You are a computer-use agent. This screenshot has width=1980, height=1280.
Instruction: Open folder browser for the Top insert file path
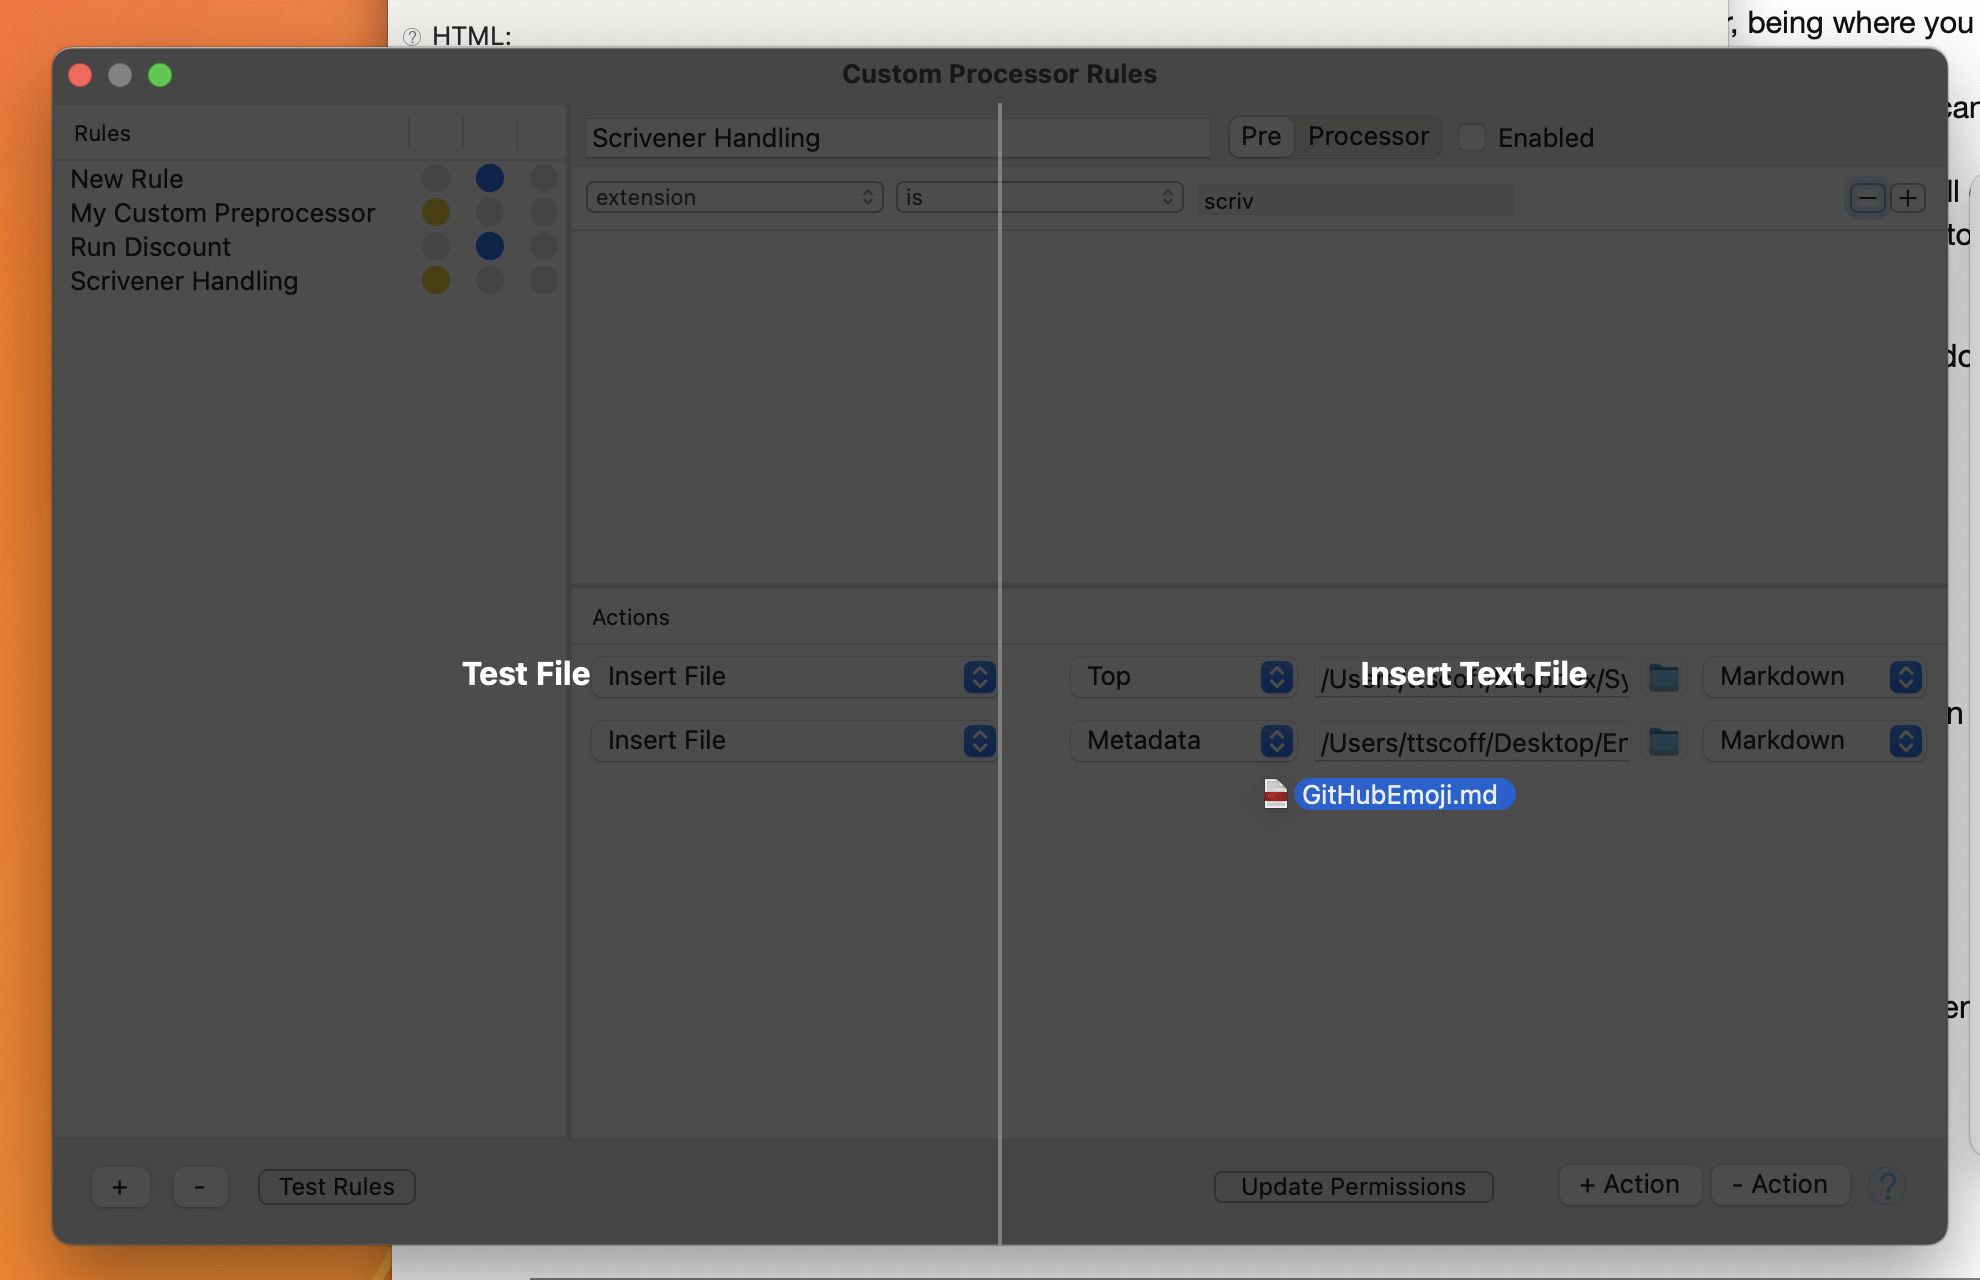[1663, 677]
